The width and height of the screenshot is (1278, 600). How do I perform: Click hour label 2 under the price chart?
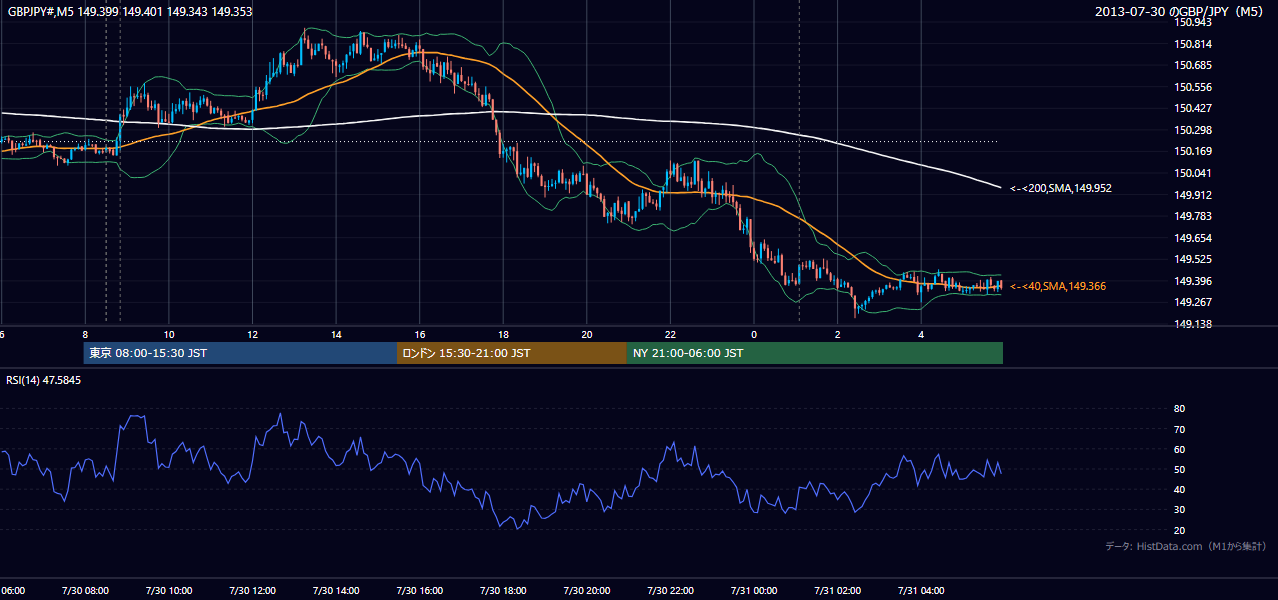pyautogui.click(x=837, y=334)
